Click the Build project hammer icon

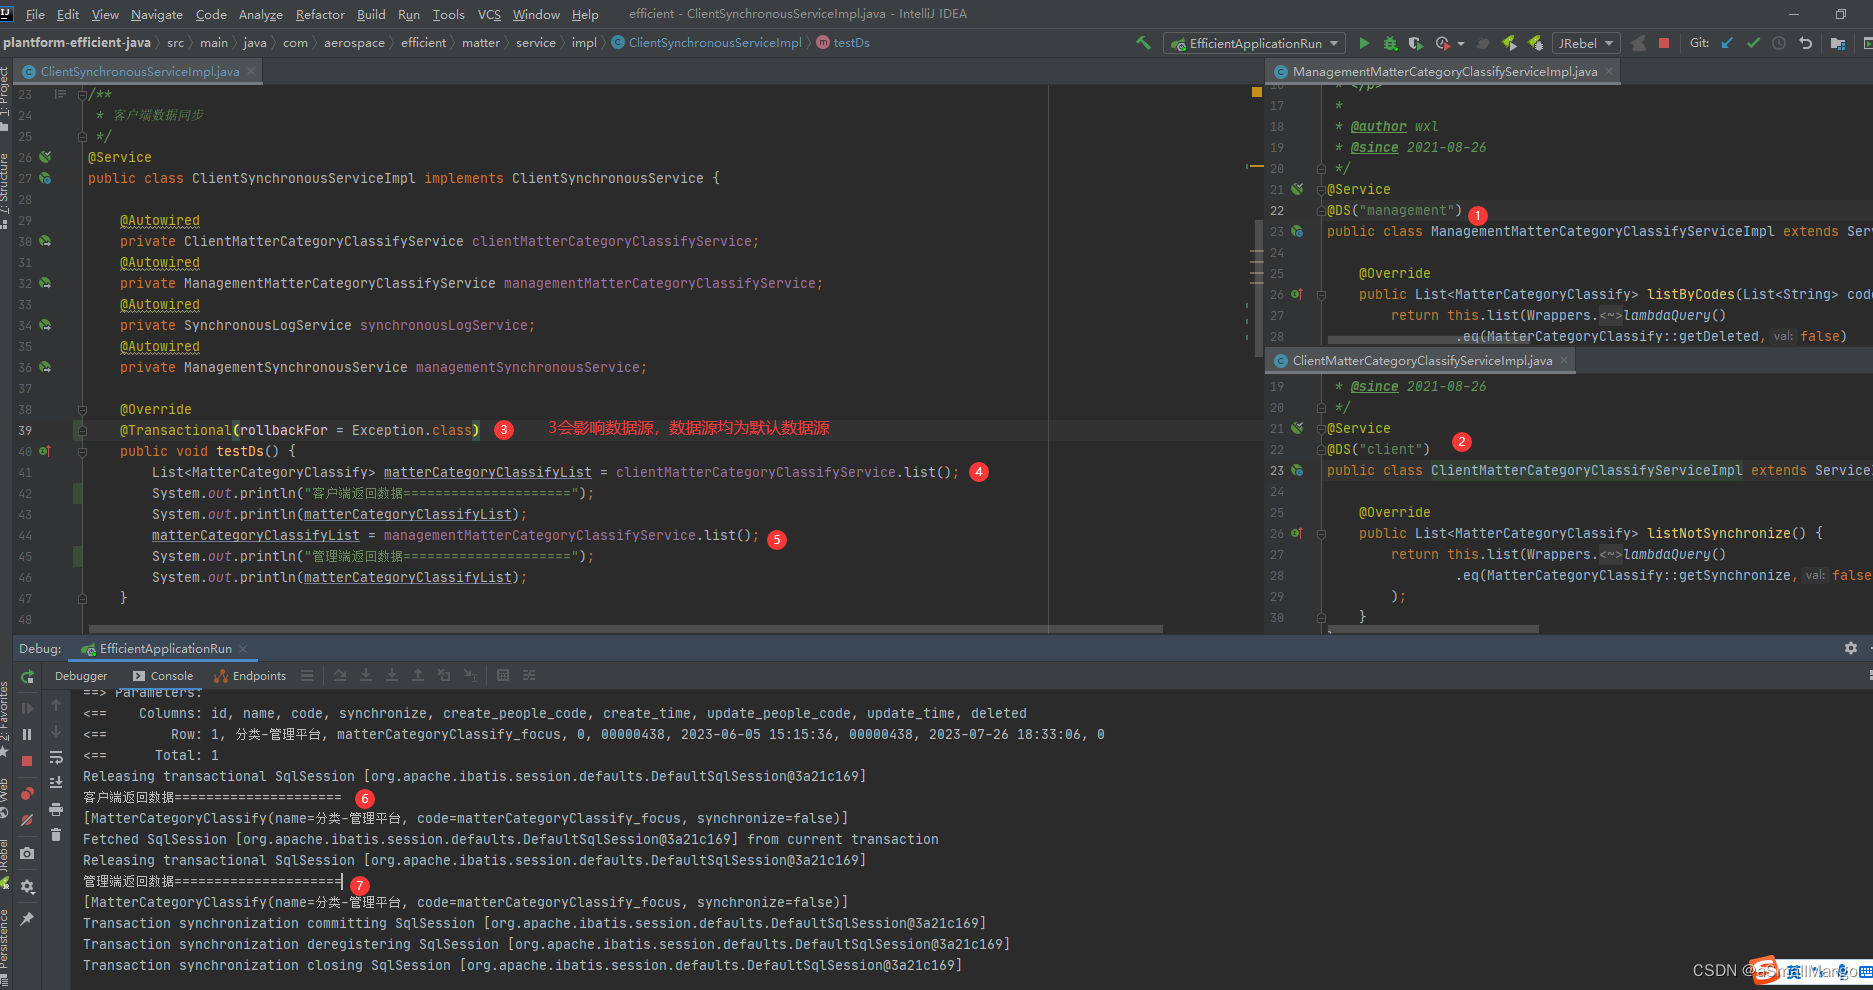pyautogui.click(x=1144, y=43)
